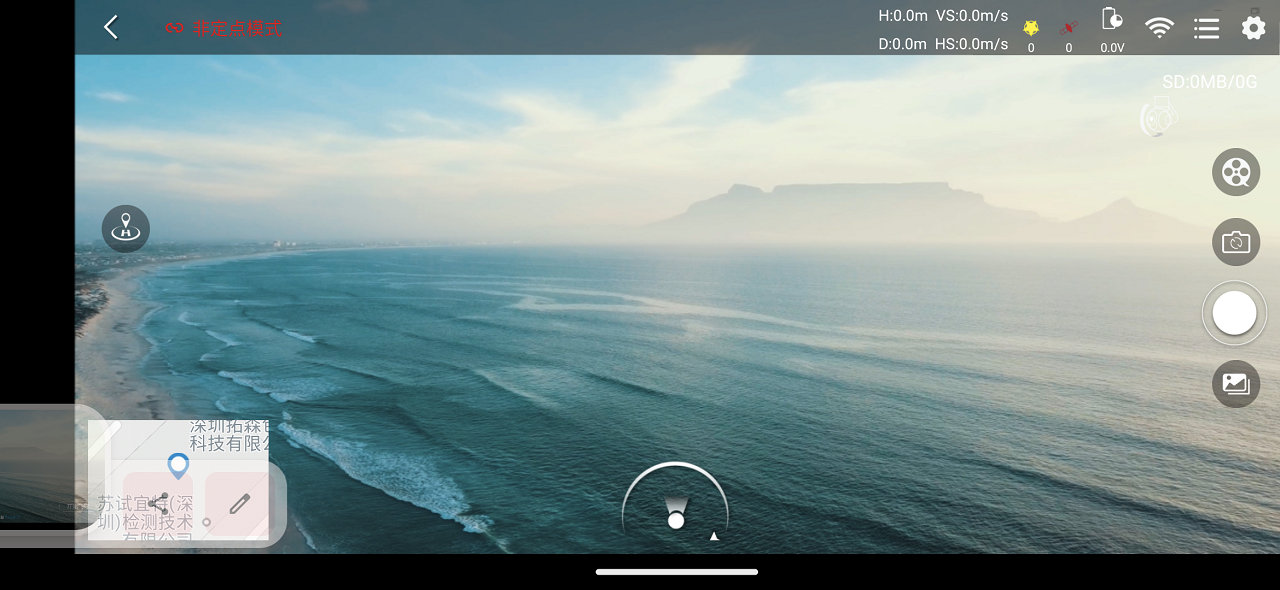Tap the red link icon beside 非定点模式
1280x590 pixels.
pyautogui.click(x=175, y=28)
